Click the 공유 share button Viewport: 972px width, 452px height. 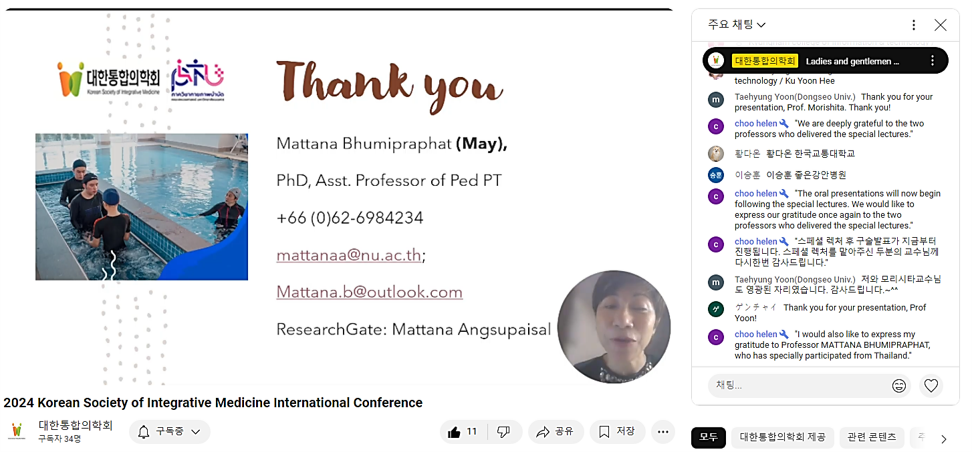[x=555, y=432]
